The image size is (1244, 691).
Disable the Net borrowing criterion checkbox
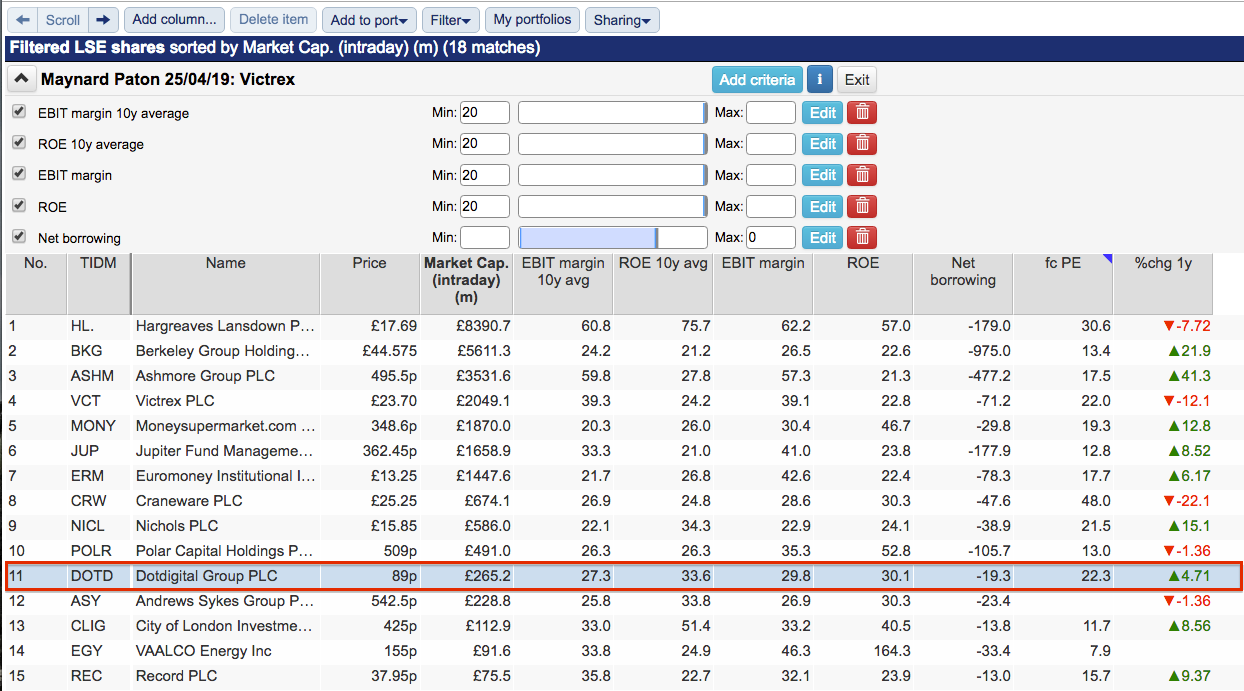pos(19,236)
